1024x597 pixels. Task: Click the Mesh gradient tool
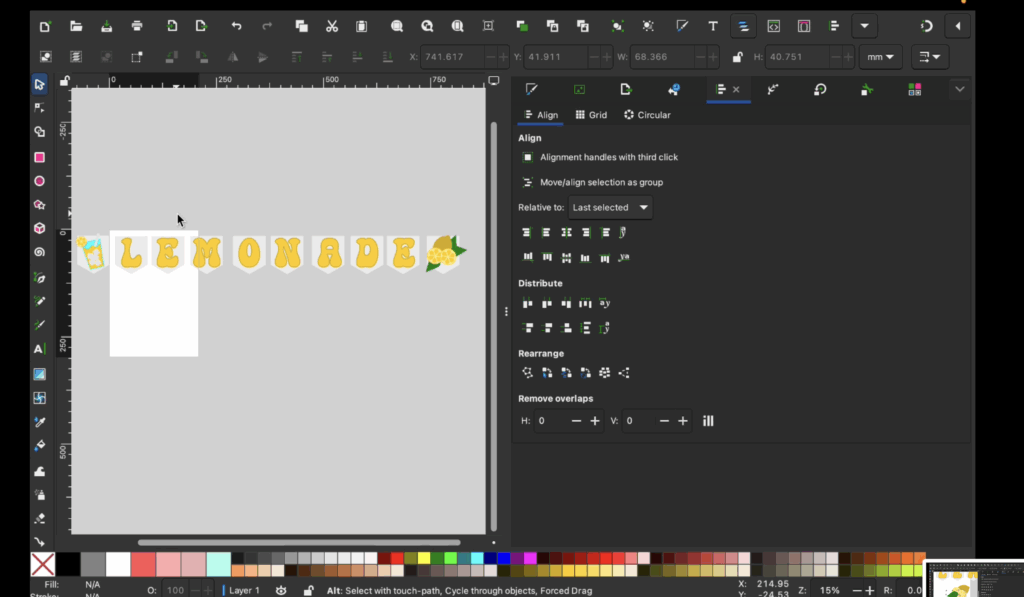[x=39, y=398]
